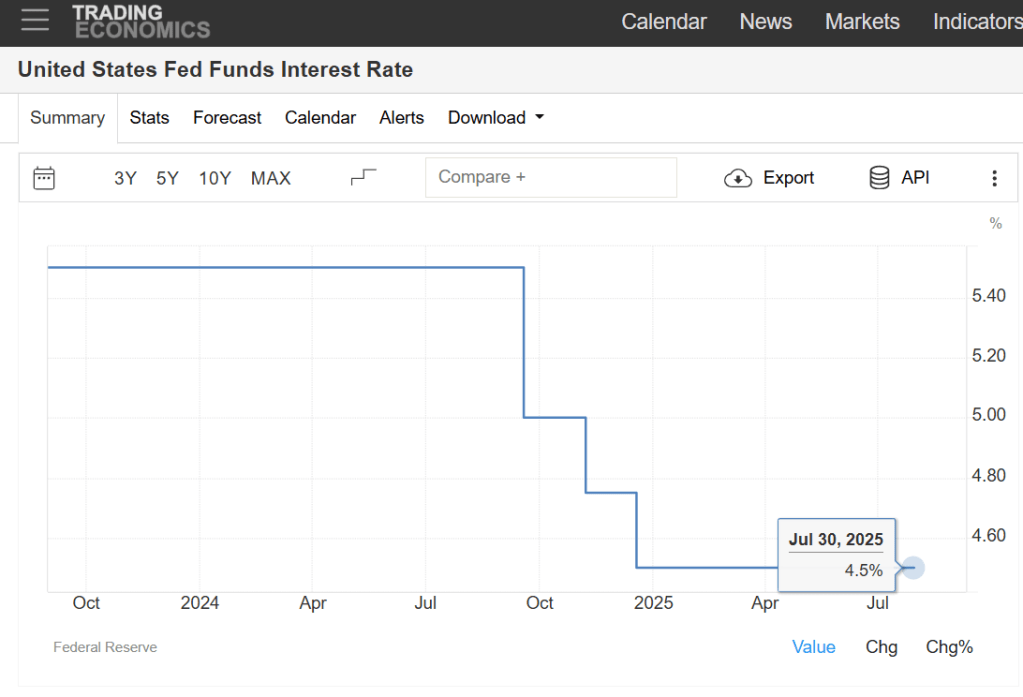Click the Export cloud download icon
Viewport: 1023px width, 697px height.
pyautogui.click(x=738, y=178)
